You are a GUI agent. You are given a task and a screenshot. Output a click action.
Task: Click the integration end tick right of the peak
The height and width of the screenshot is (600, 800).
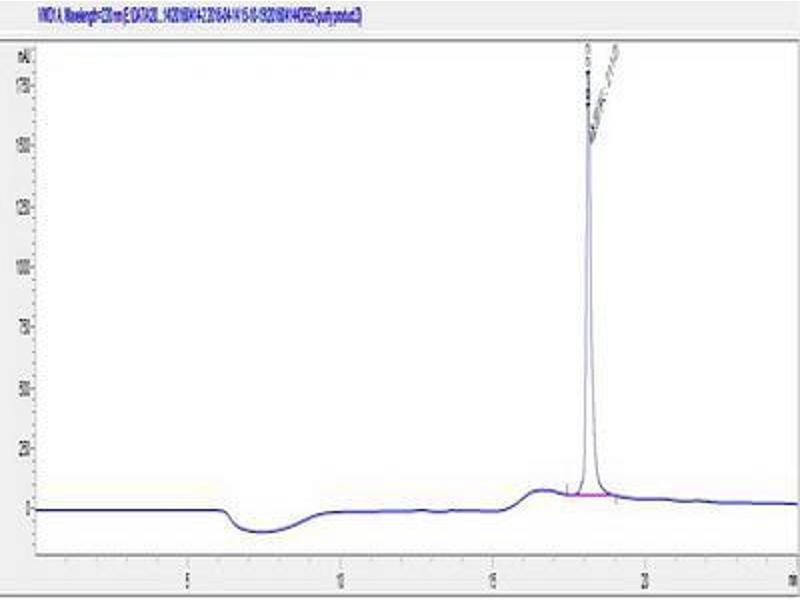tap(615, 499)
